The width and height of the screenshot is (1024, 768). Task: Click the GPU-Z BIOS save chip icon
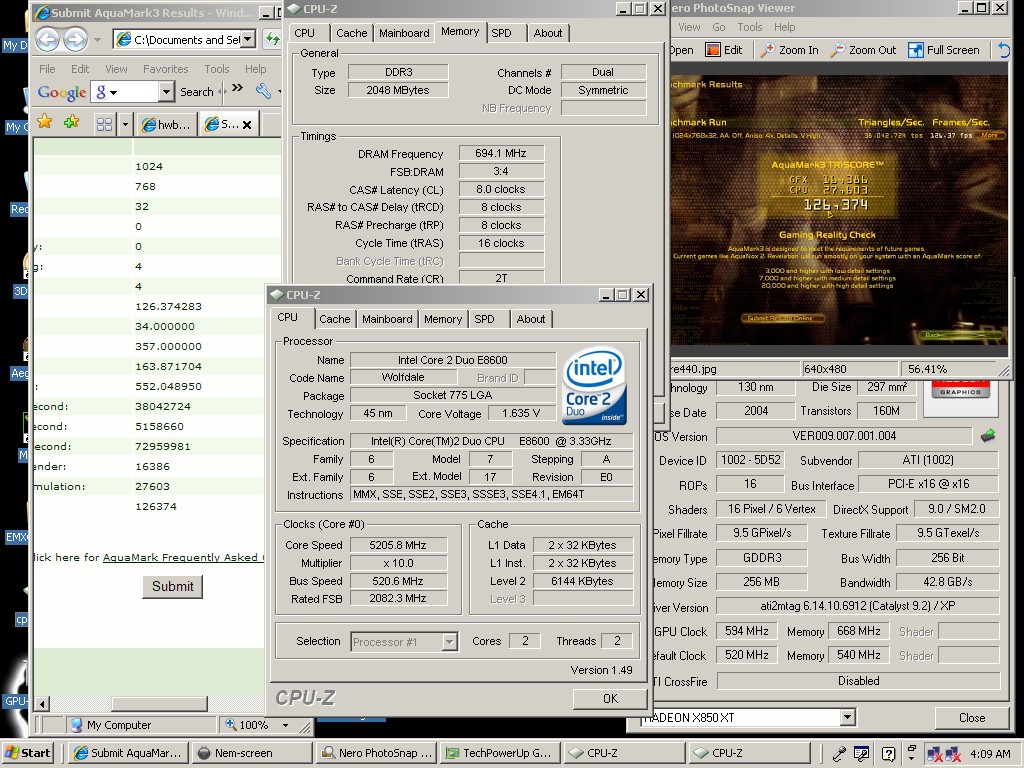pos(988,435)
